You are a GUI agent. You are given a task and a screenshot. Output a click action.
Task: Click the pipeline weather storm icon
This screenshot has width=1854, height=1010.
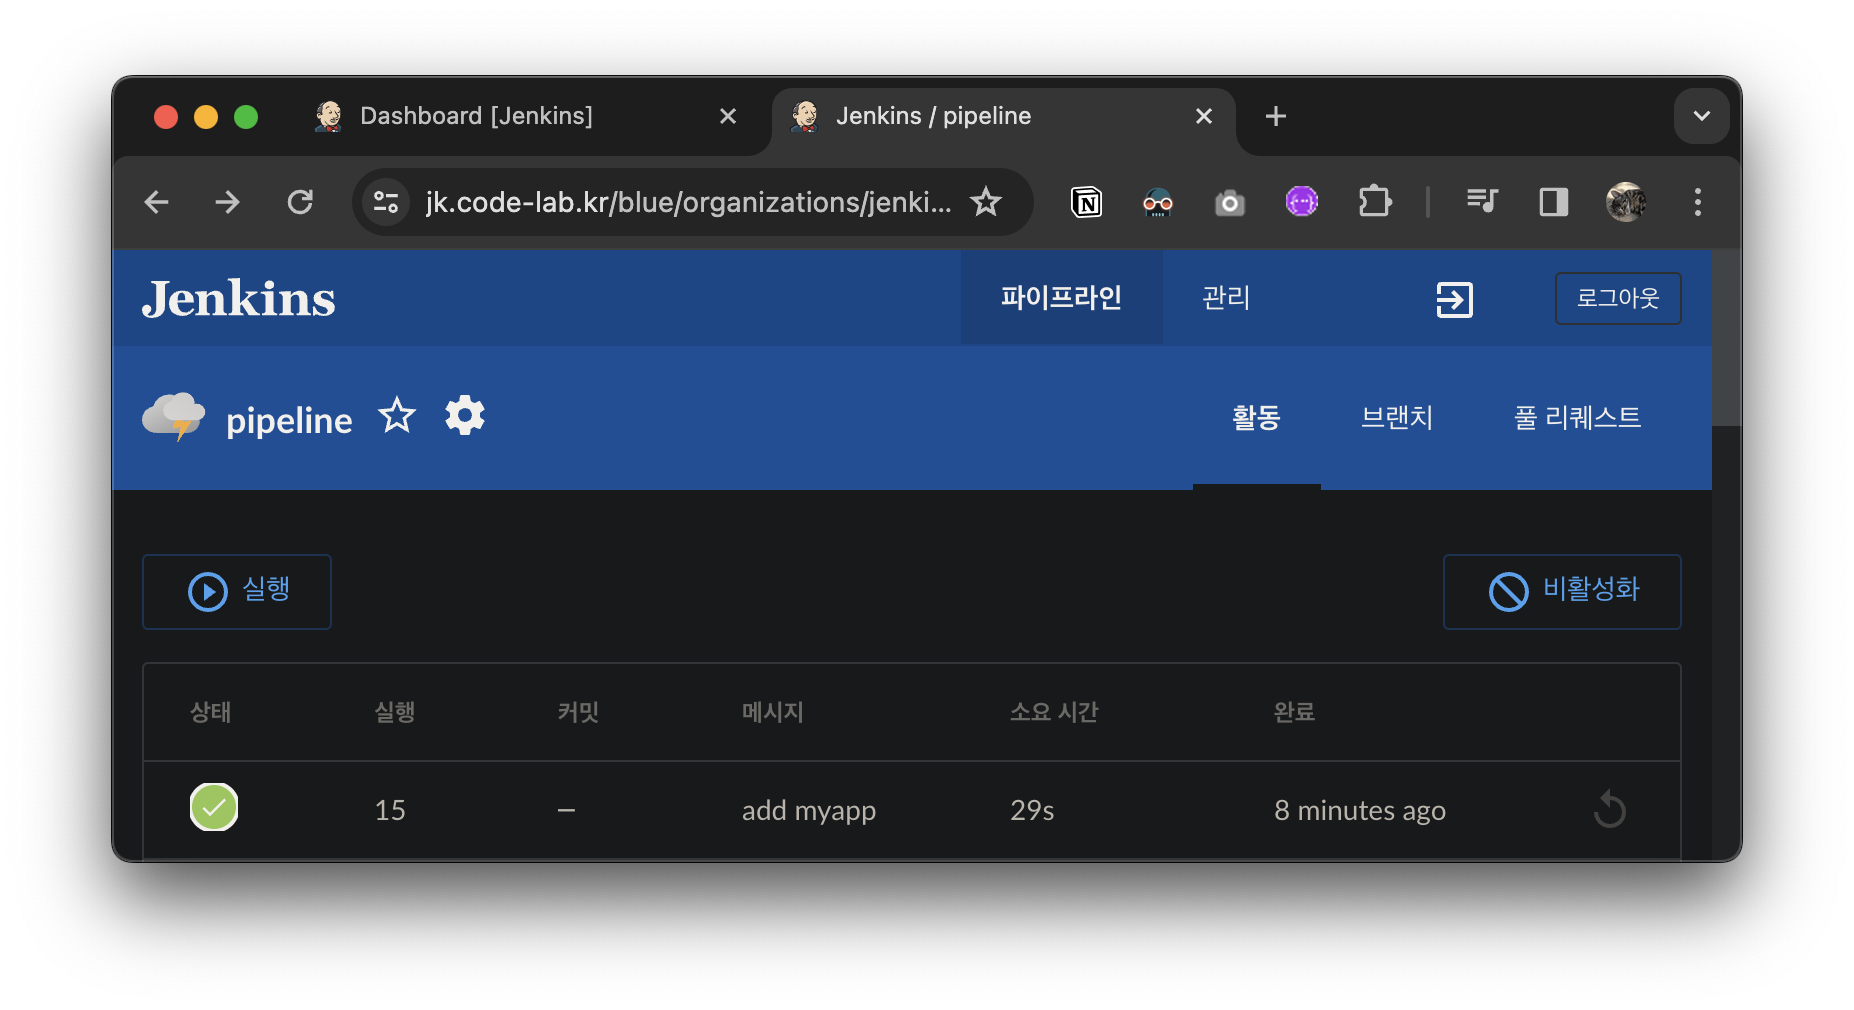pos(174,416)
